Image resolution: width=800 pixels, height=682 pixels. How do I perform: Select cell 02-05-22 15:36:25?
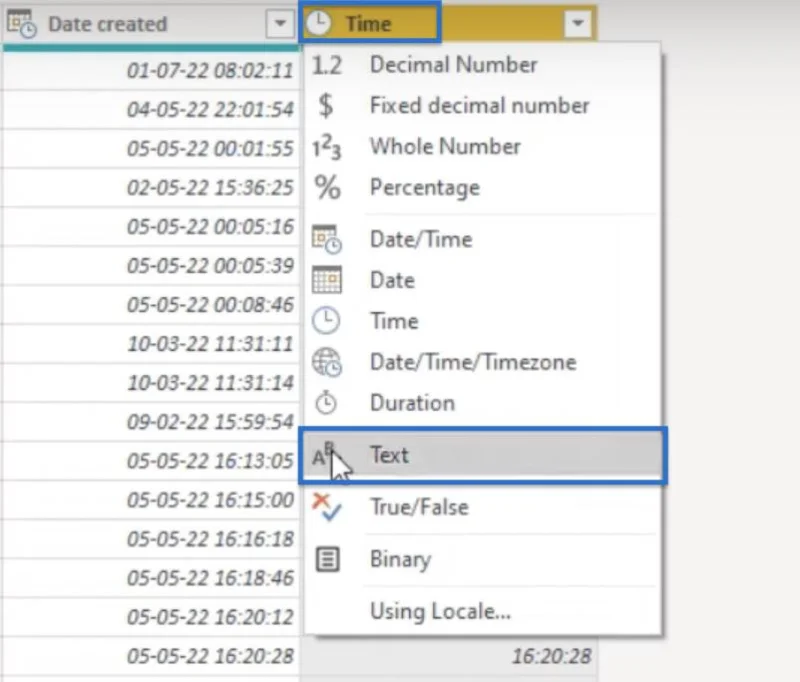pyautogui.click(x=151, y=187)
